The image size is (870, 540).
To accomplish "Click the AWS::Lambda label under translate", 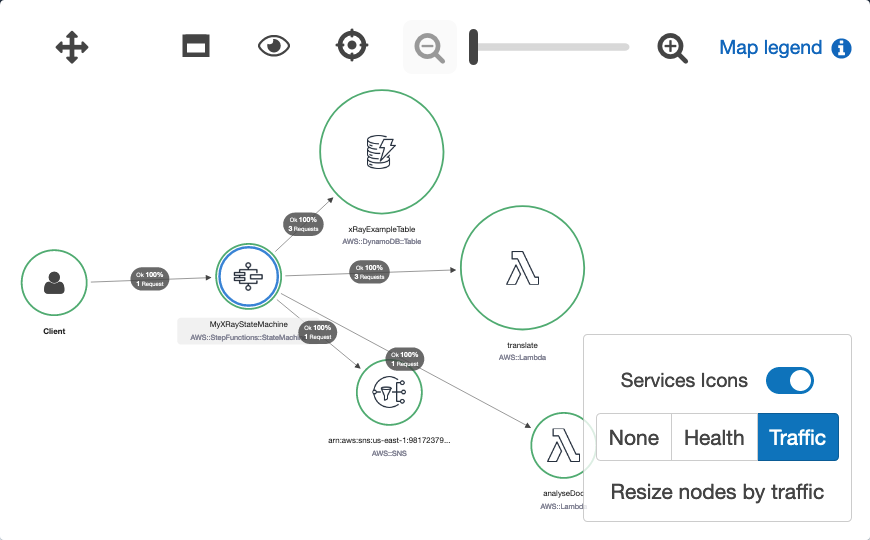I will click(522, 357).
